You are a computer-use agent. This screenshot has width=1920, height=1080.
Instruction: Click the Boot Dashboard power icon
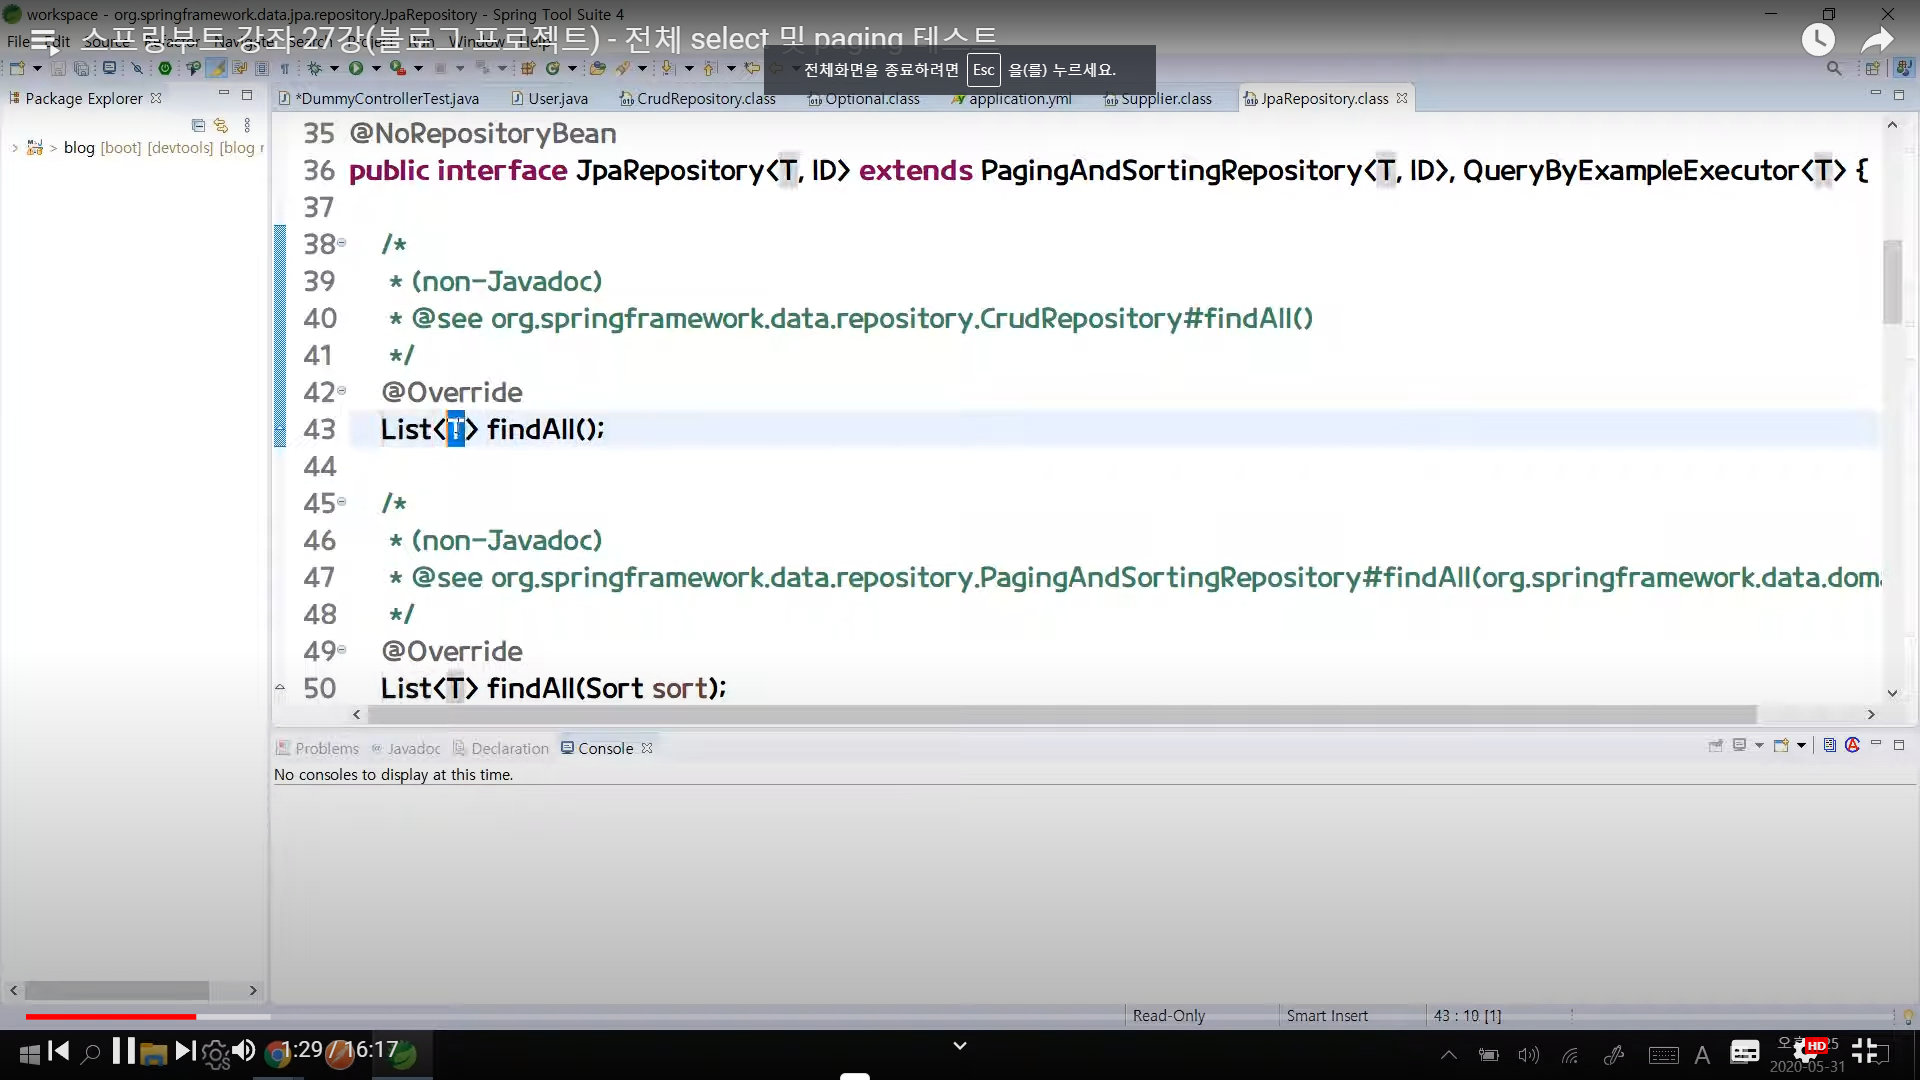(x=165, y=68)
